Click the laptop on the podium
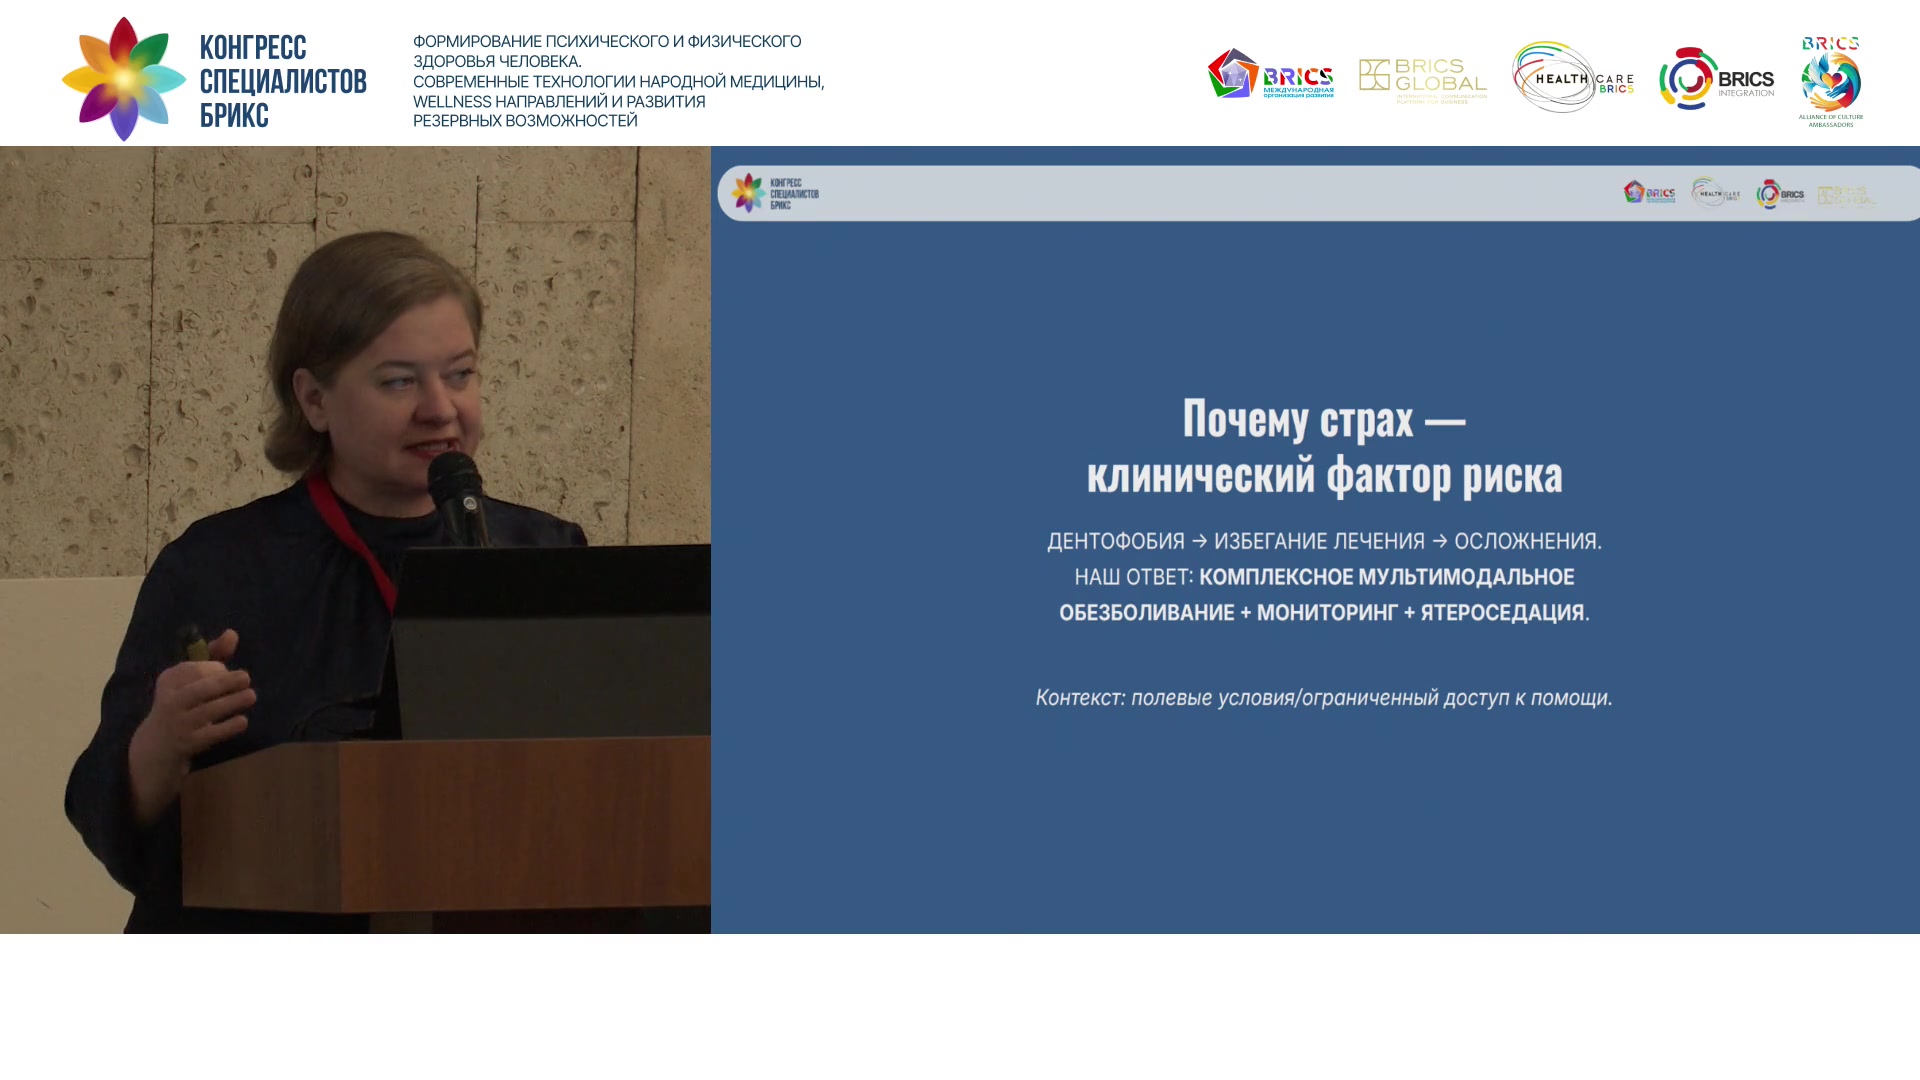 tap(550, 641)
